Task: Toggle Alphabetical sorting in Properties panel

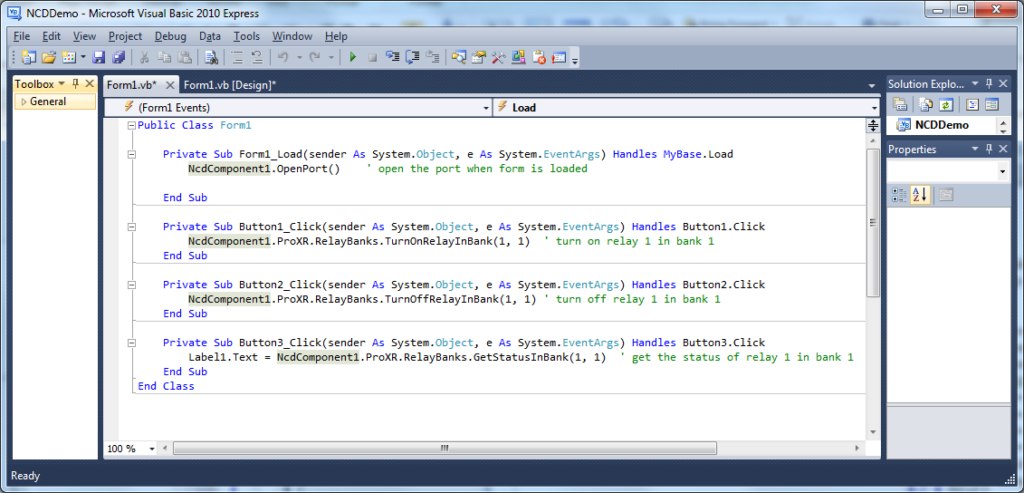Action: click(x=920, y=195)
